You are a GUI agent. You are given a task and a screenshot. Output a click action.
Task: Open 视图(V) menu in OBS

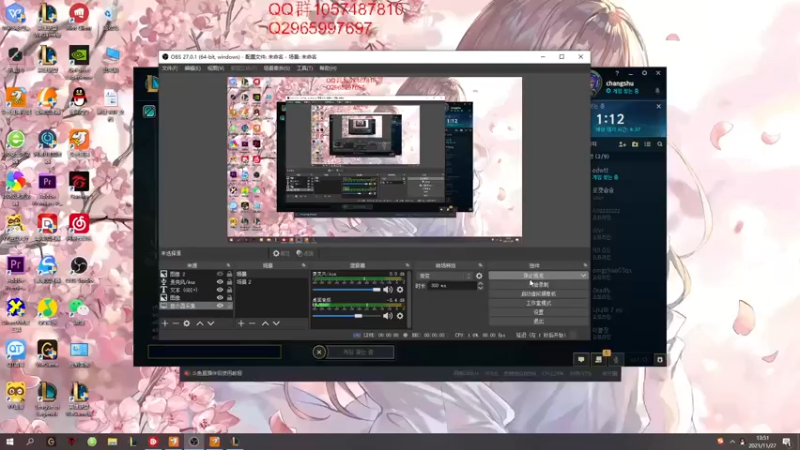[216, 68]
